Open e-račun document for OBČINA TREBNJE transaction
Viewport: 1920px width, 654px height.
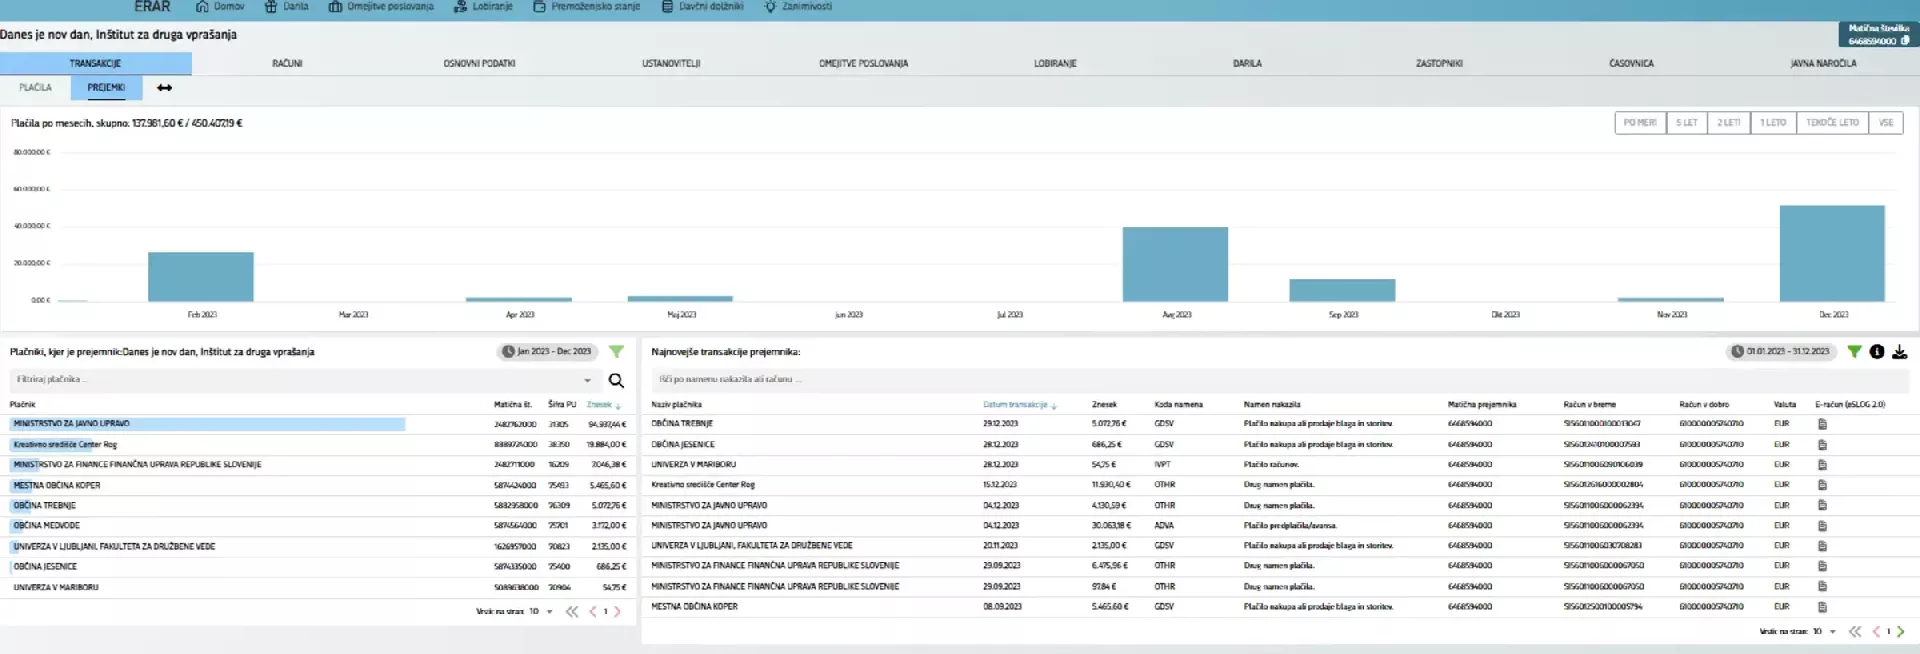(1822, 424)
